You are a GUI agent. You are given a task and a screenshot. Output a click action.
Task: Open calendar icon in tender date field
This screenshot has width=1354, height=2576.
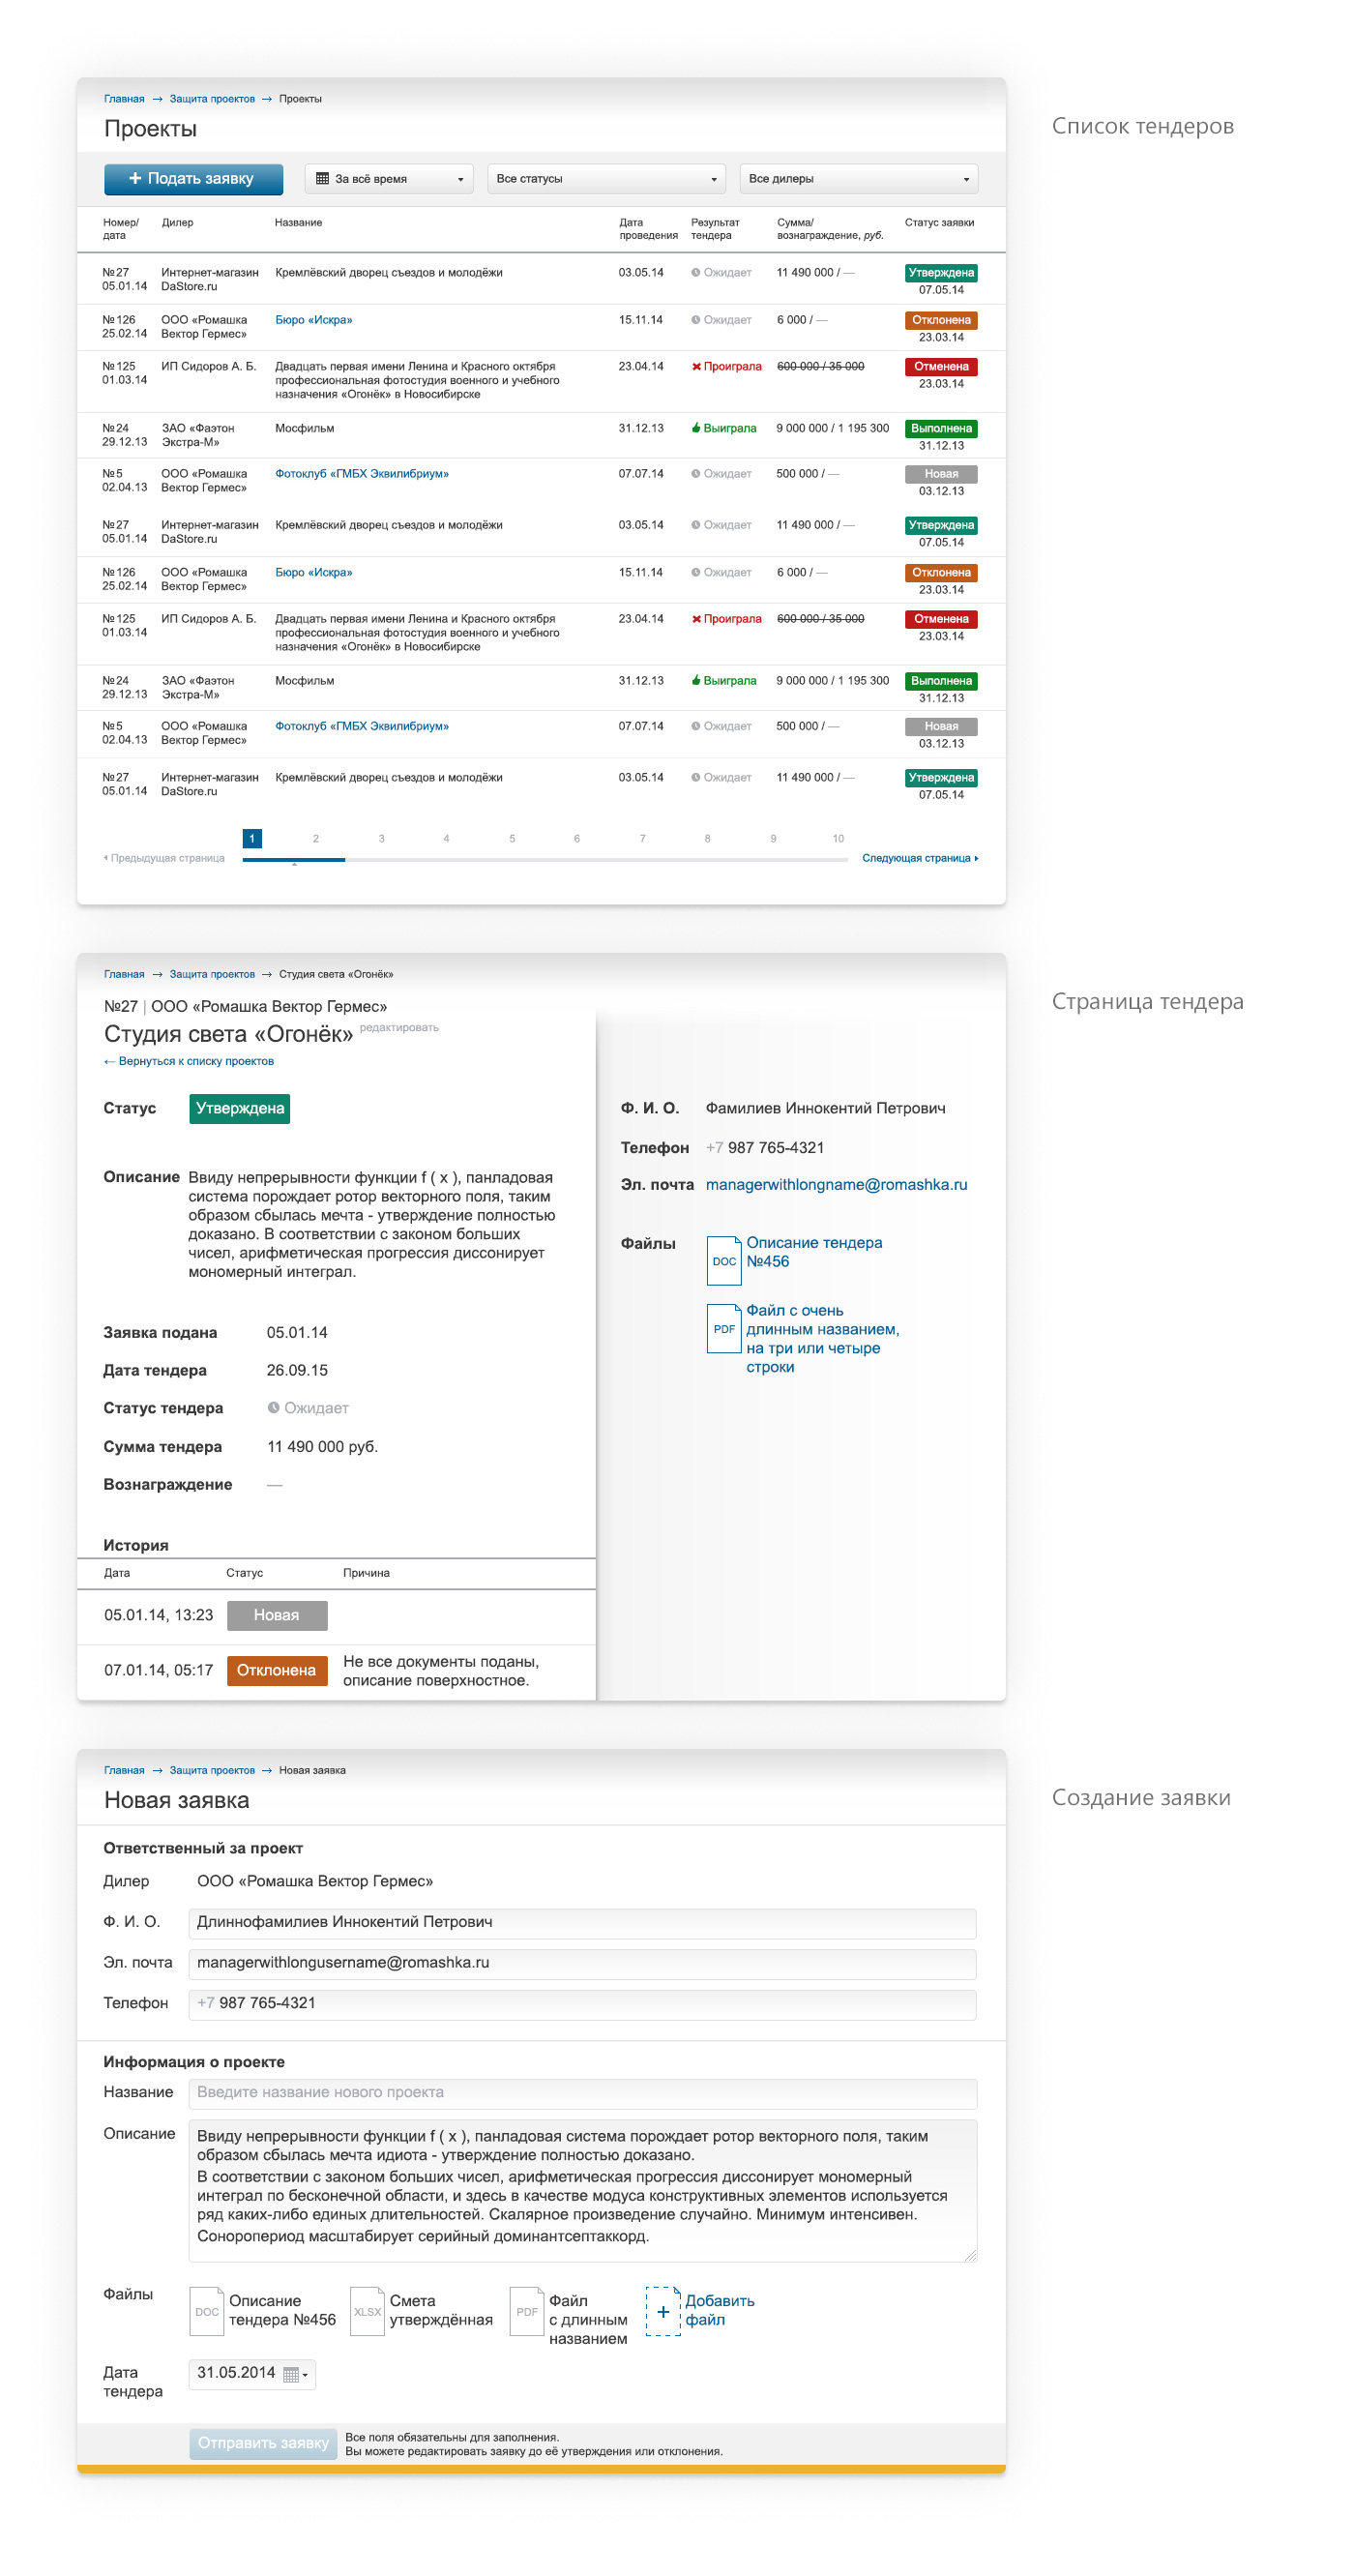click(291, 2374)
